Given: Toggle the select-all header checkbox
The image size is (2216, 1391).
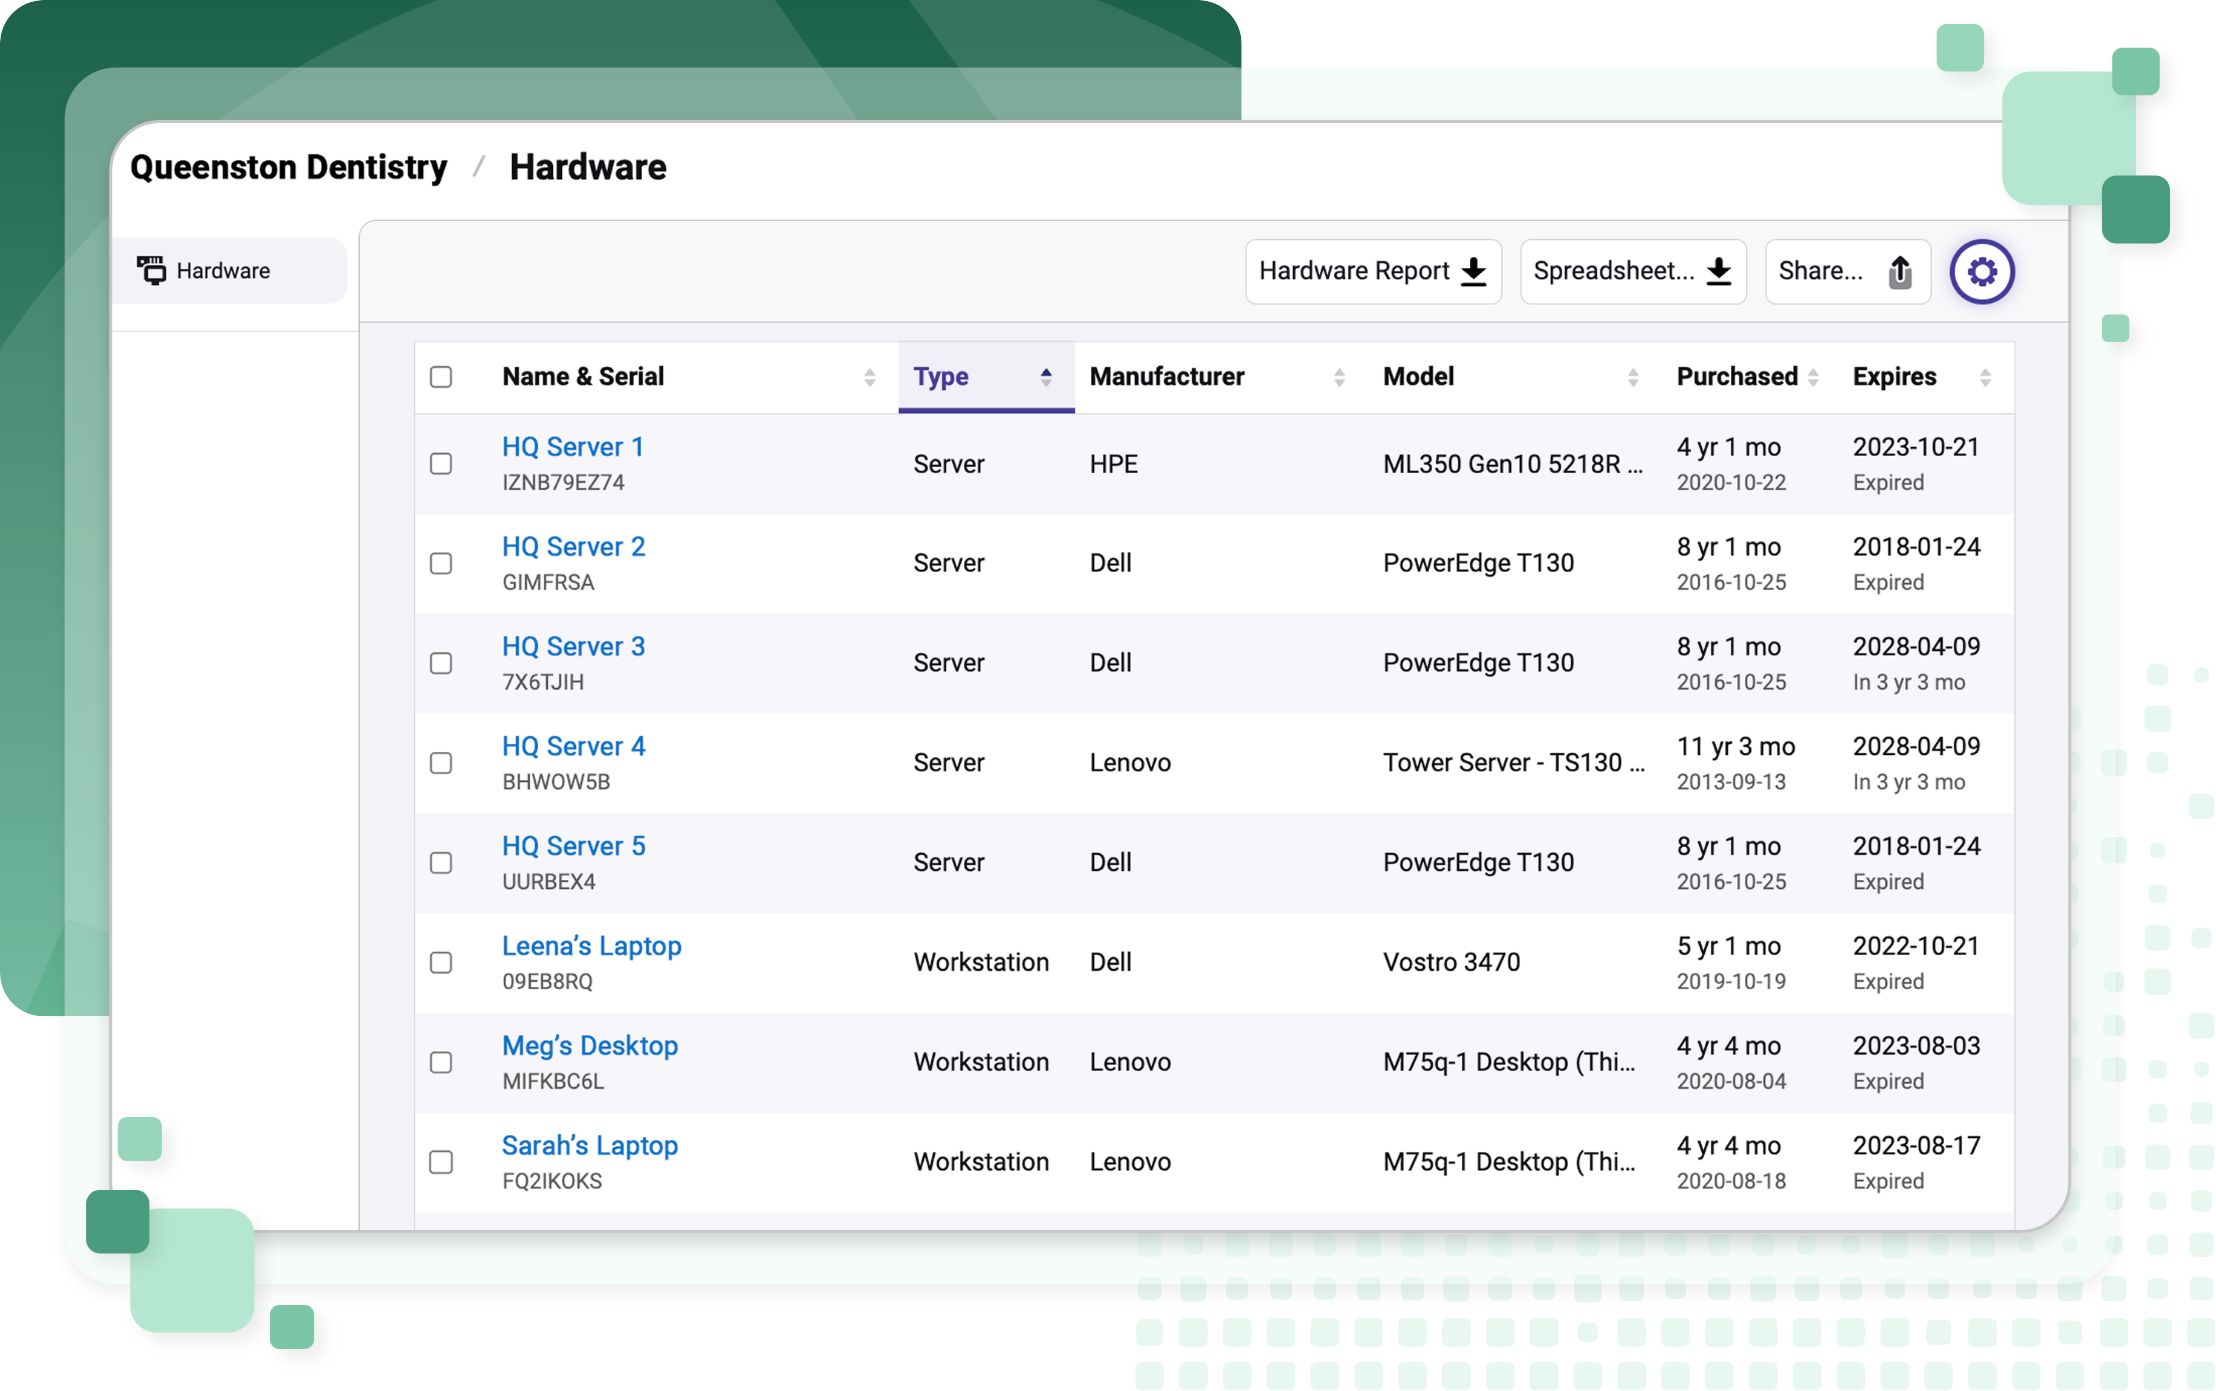Looking at the screenshot, I should pyautogui.click(x=441, y=377).
